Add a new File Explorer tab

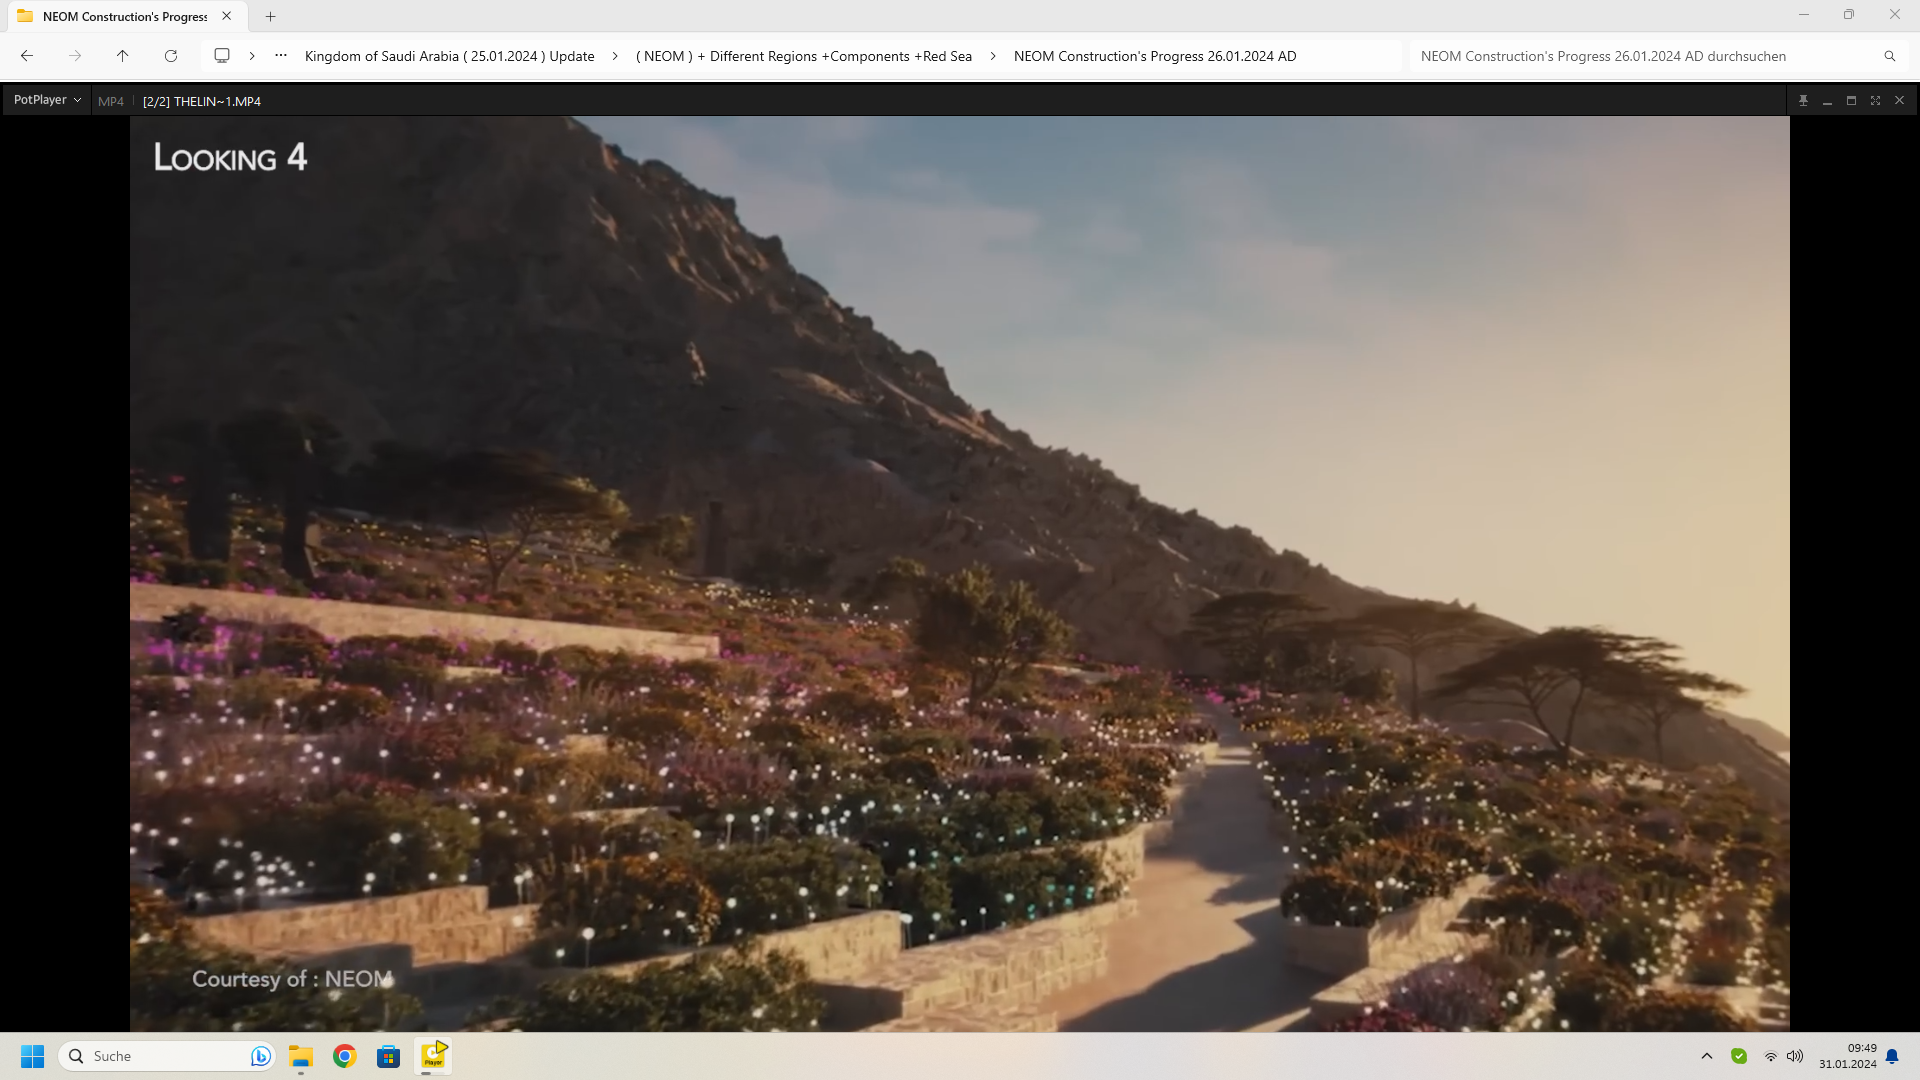point(271,16)
